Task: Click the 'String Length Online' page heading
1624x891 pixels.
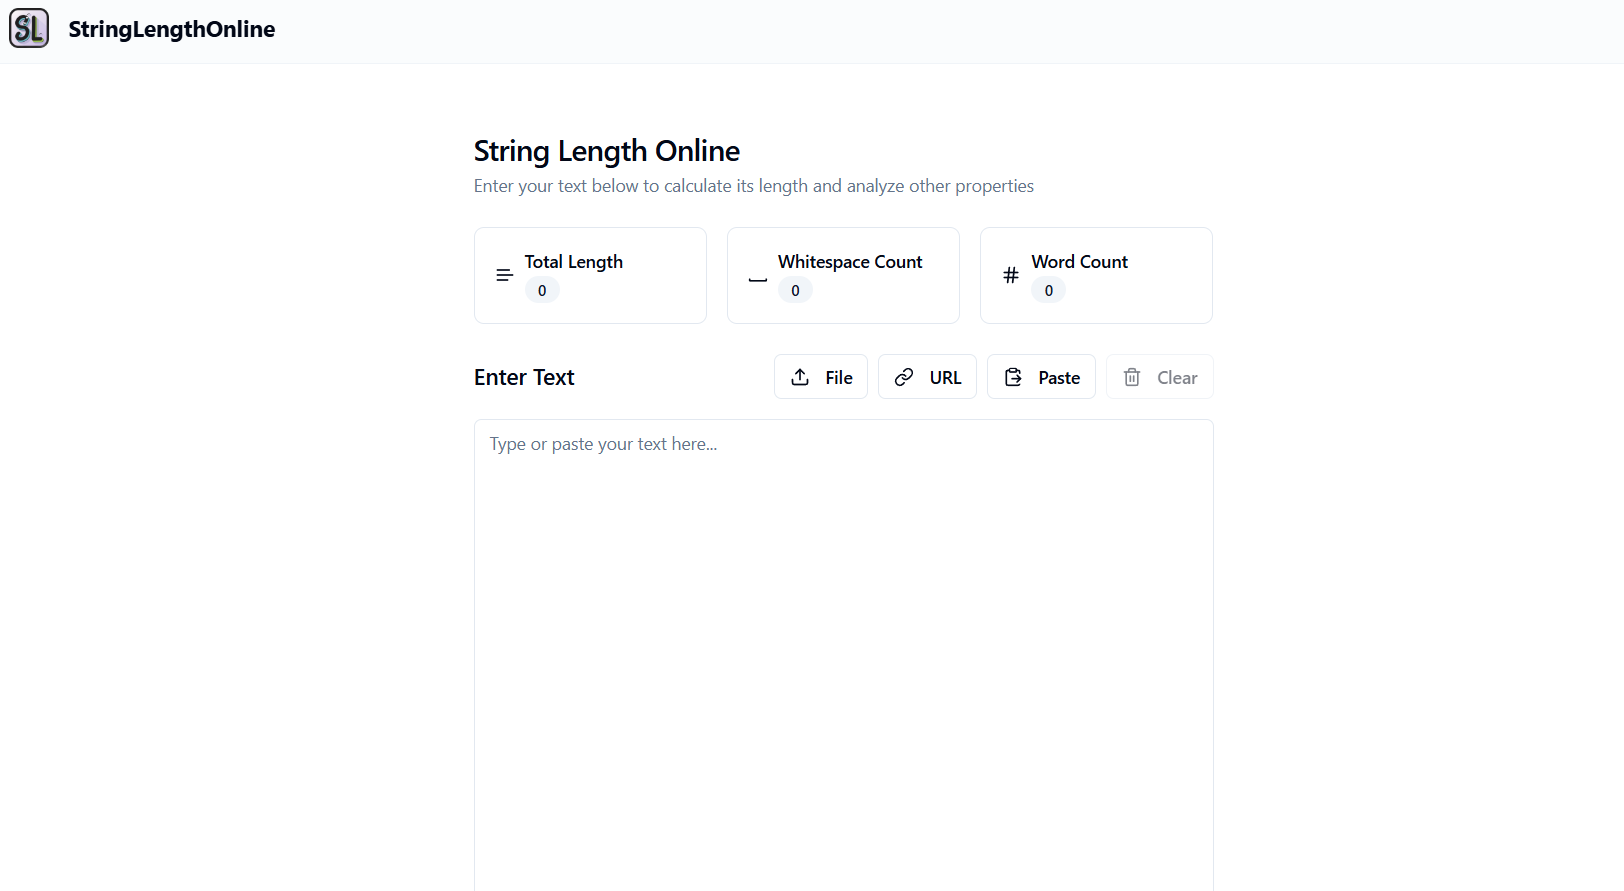Action: click(606, 151)
